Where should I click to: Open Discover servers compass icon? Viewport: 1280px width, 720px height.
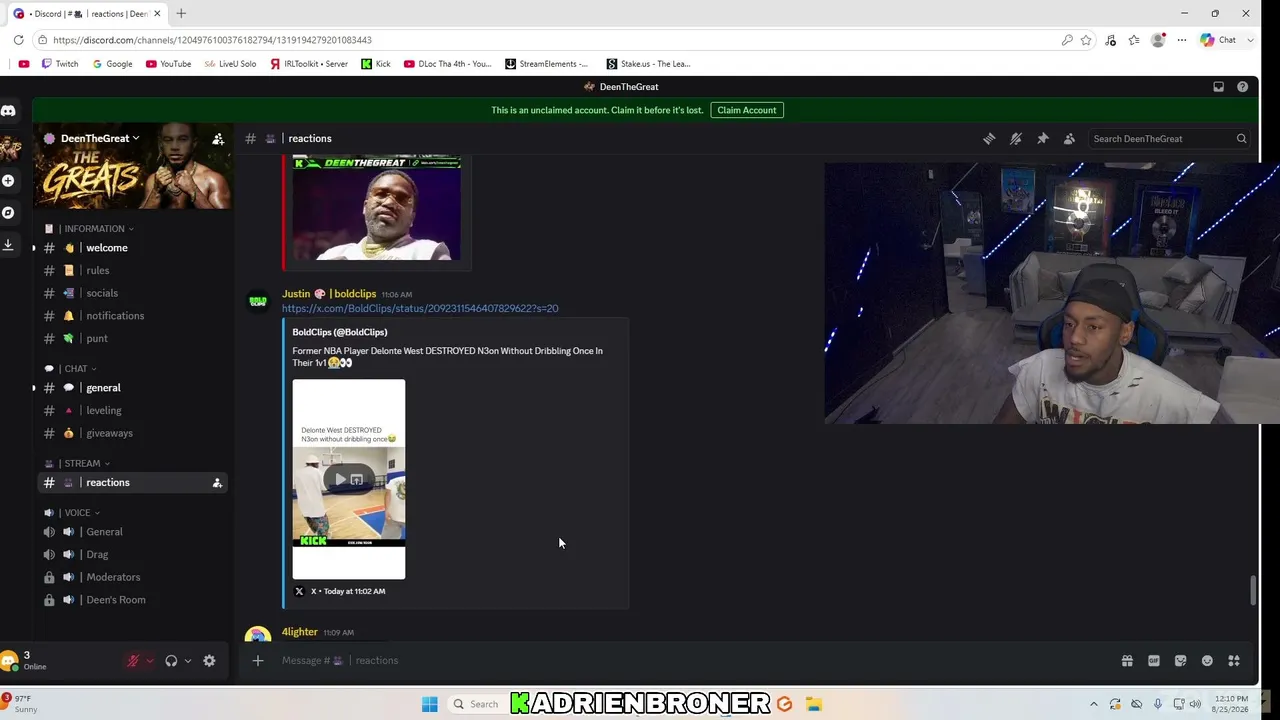tap(8, 213)
